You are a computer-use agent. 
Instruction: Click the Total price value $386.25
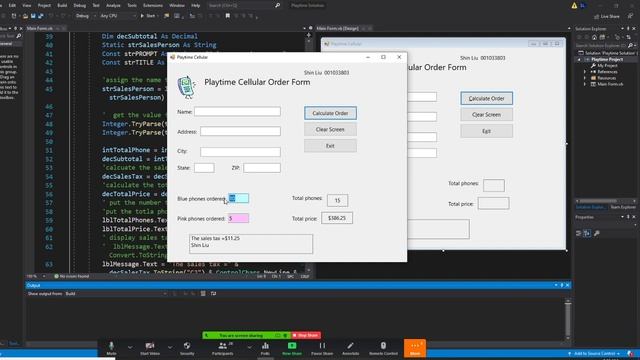337,218
